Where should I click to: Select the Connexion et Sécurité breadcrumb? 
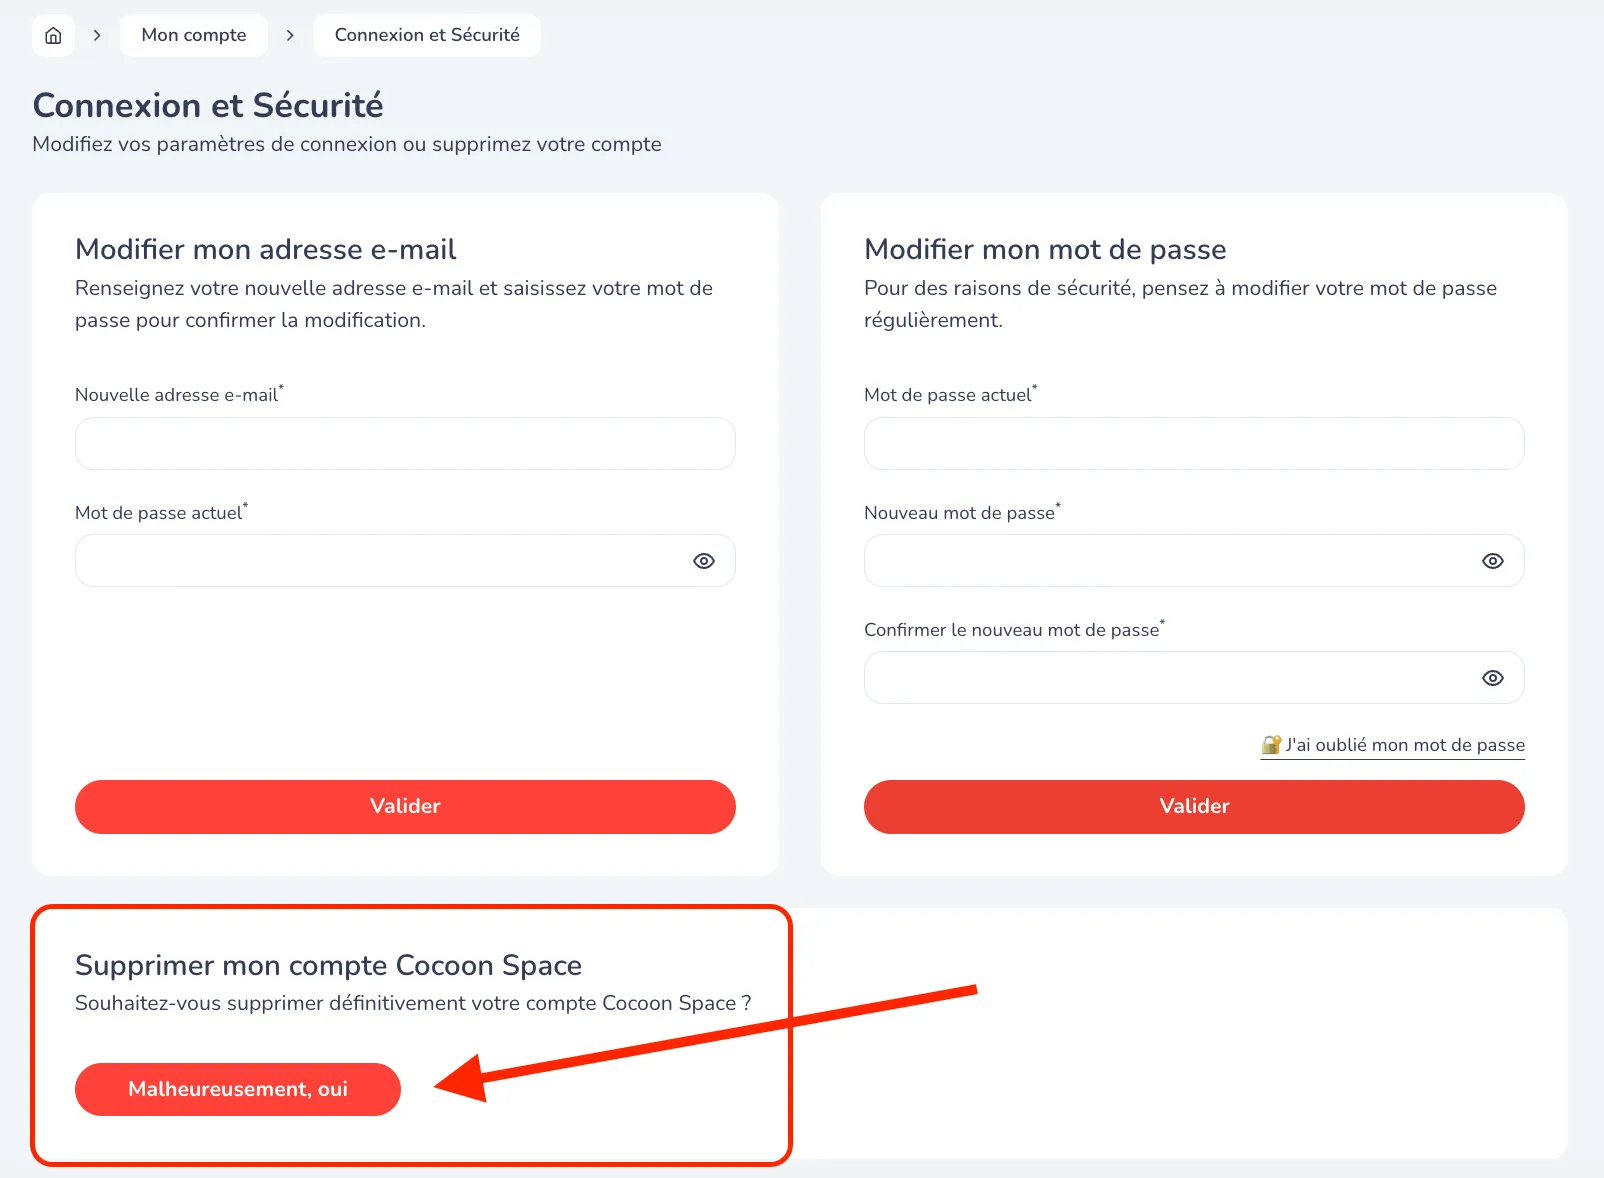coord(427,35)
